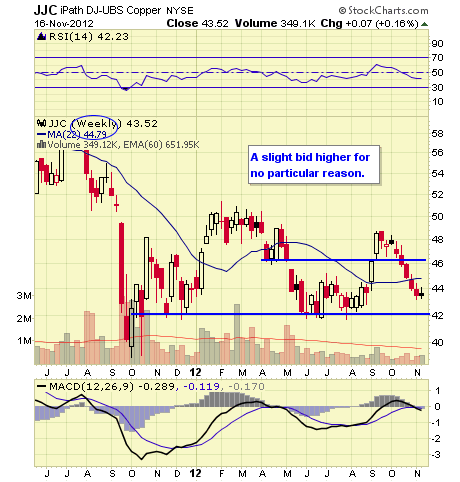Click the 1M volume axis label

click(24, 341)
